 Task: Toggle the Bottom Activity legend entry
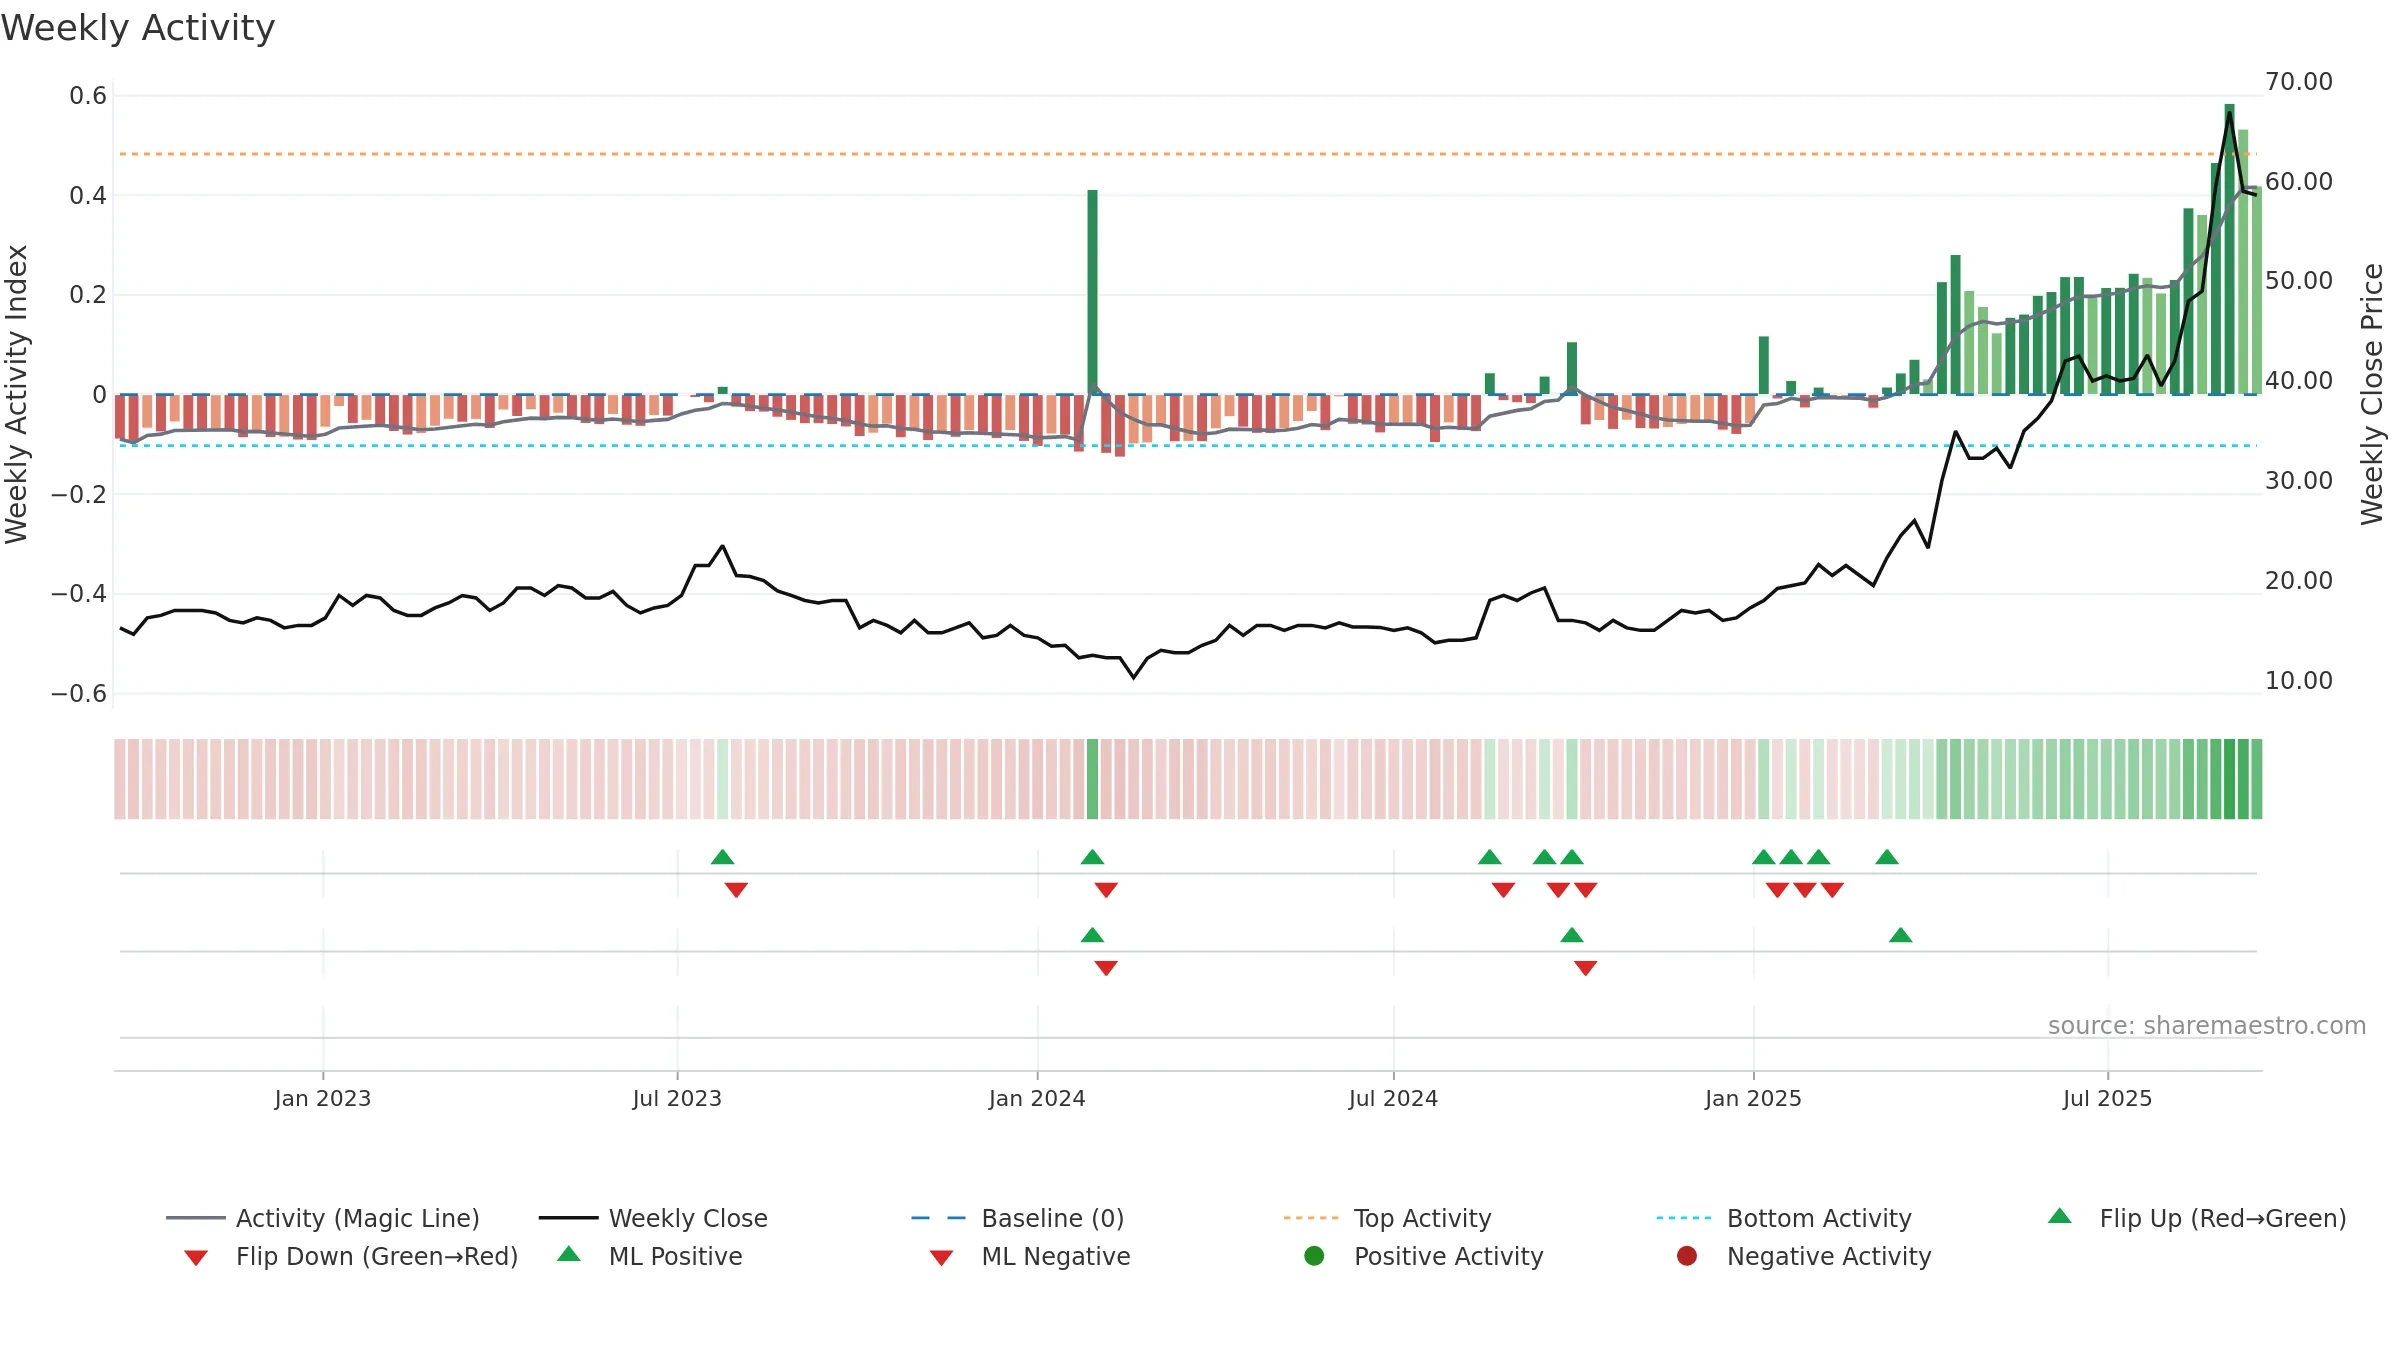1784,1218
